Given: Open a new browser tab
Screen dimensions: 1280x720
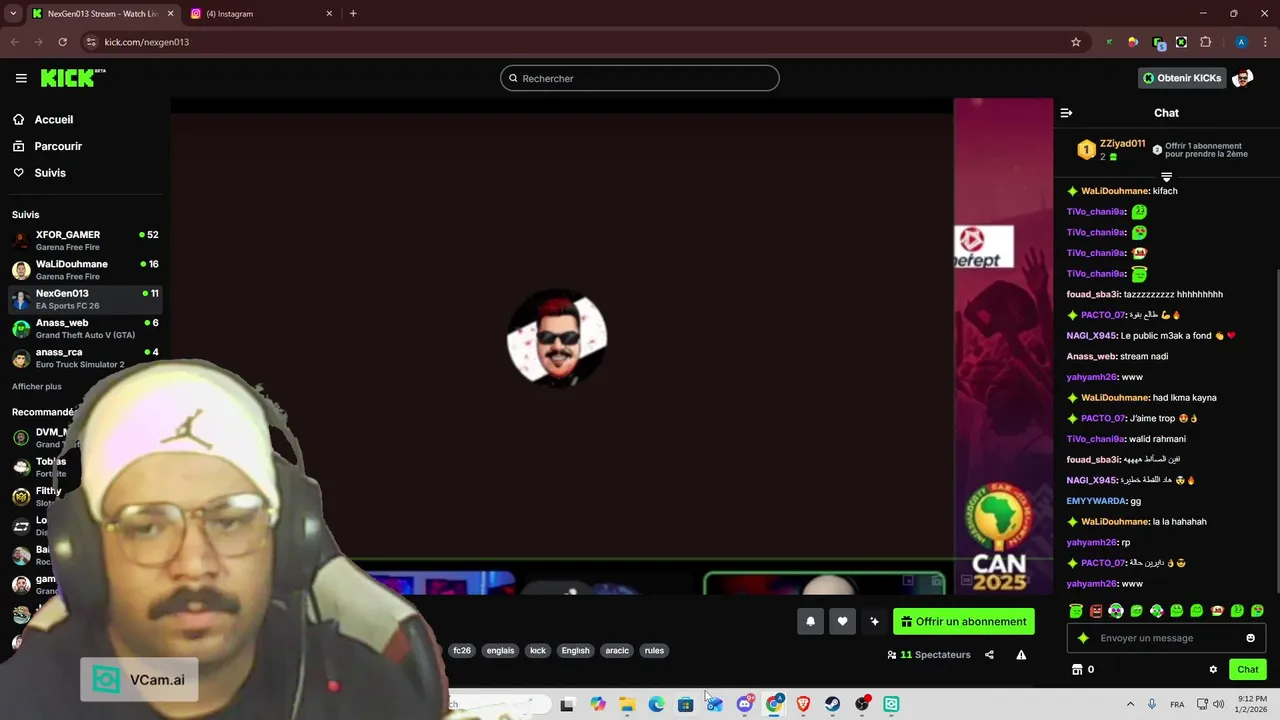Looking at the screenshot, I should click(x=353, y=14).
